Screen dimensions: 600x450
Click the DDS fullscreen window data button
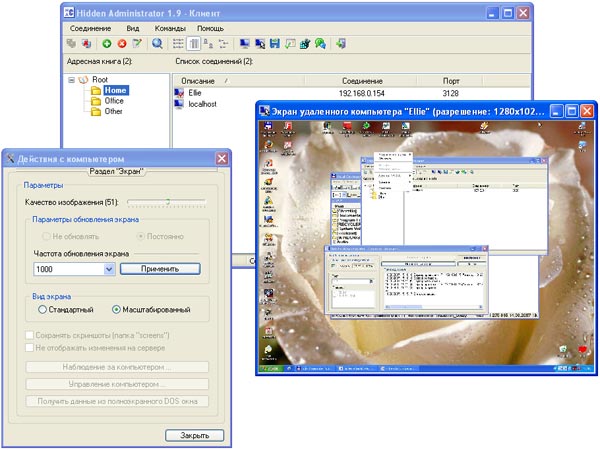(x=117, y=401)
